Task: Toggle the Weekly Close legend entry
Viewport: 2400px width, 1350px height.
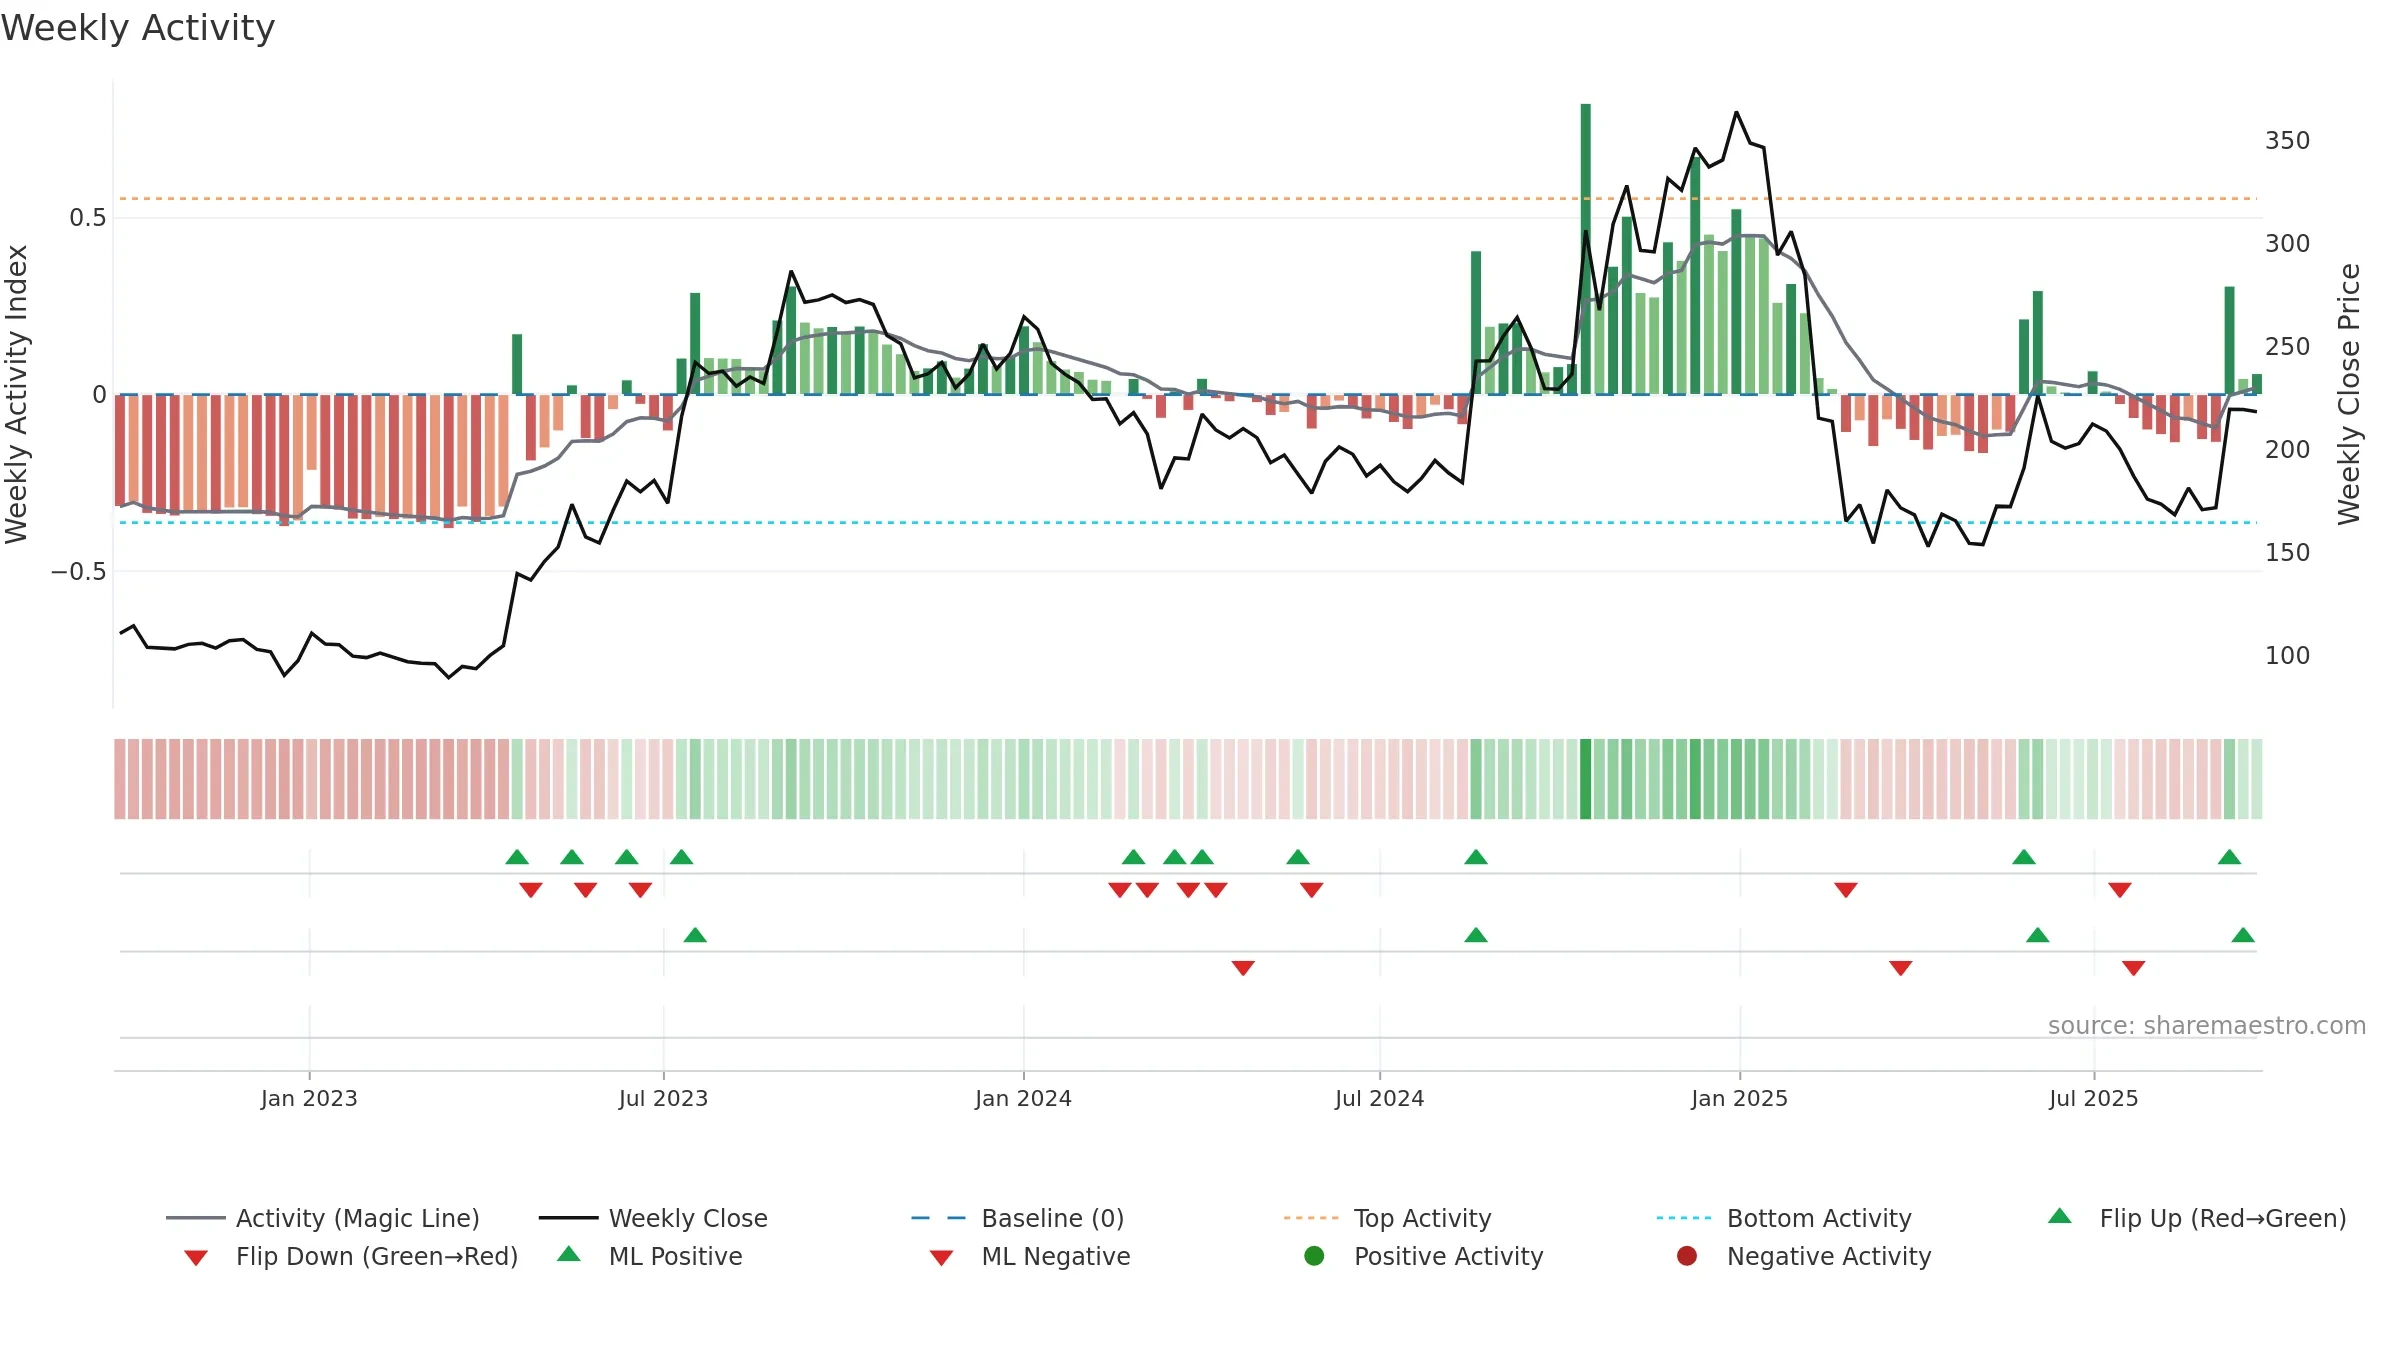Action: click(x=653, y=1218)
